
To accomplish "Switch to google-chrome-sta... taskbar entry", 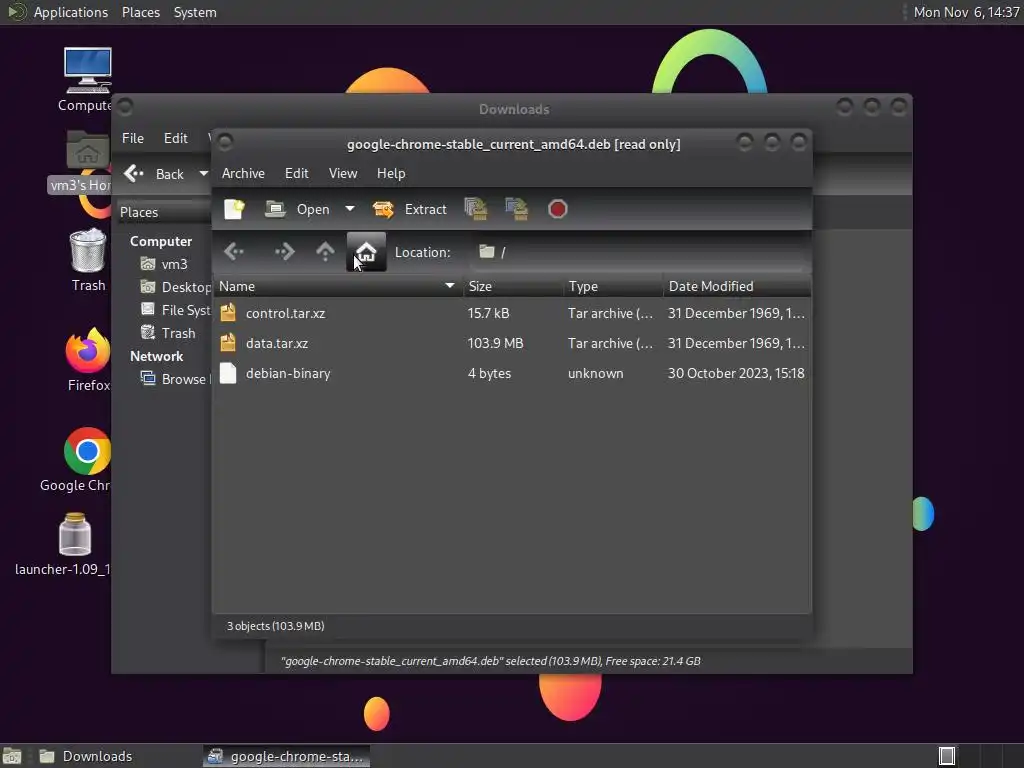I will coord(286,756).
